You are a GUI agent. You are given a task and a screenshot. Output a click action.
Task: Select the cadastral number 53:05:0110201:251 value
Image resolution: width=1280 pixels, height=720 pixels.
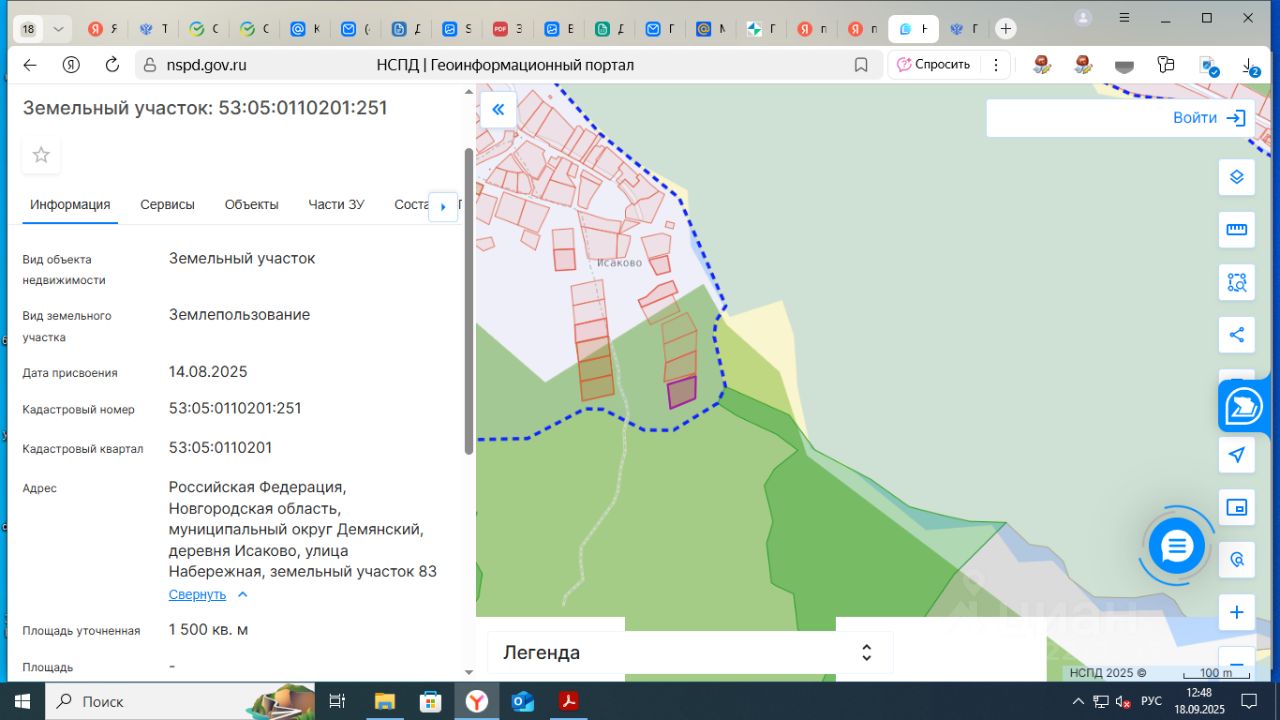point(235,408)
